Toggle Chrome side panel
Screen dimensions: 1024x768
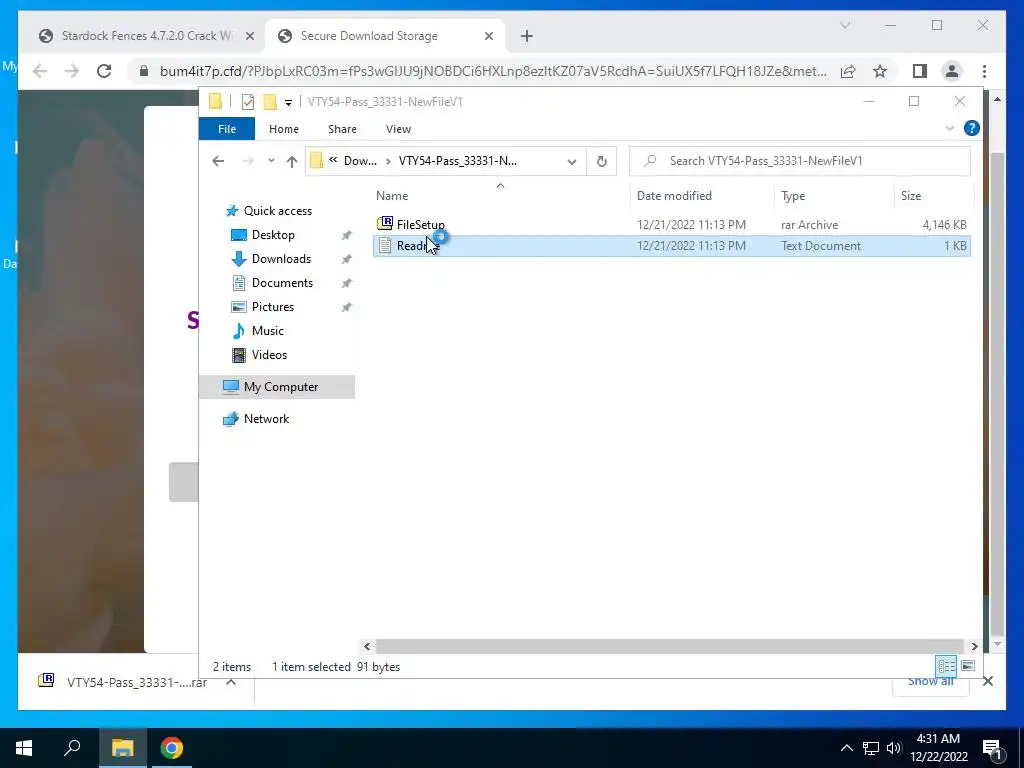click(920, 71)
